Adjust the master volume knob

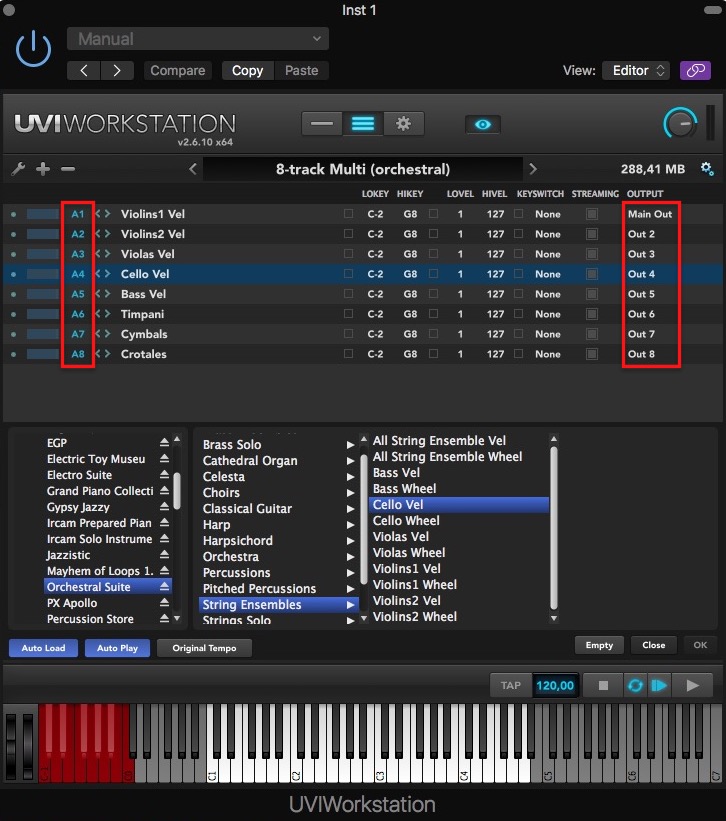(680, 123)
